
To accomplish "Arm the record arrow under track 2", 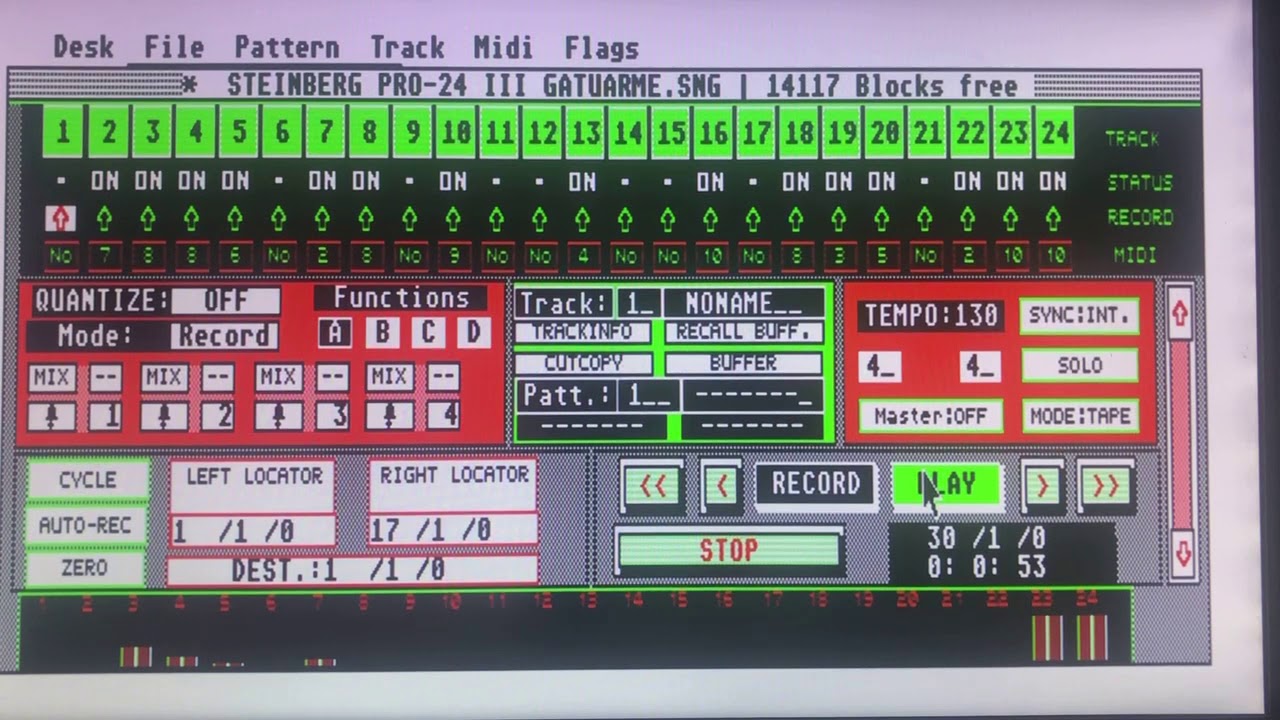I will pos(105,218).
